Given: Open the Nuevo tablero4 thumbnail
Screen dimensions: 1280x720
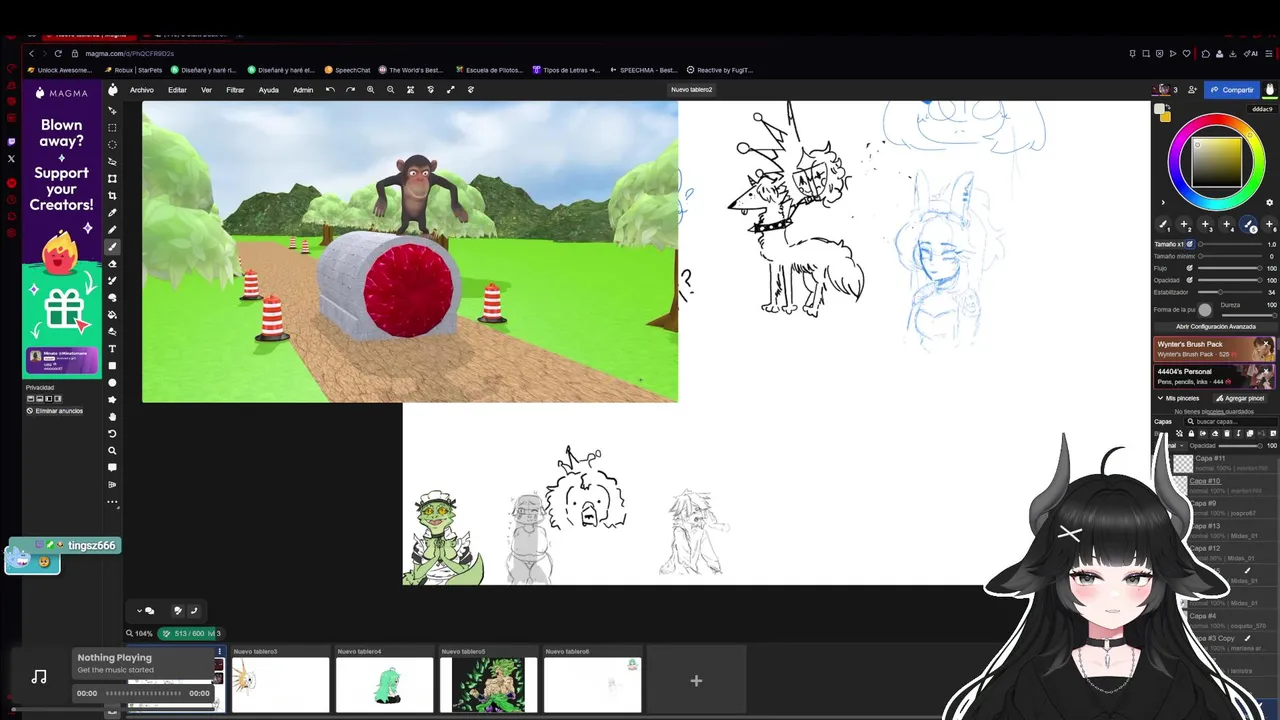Looking at the screenshot, I should click(x=384, y=685).
